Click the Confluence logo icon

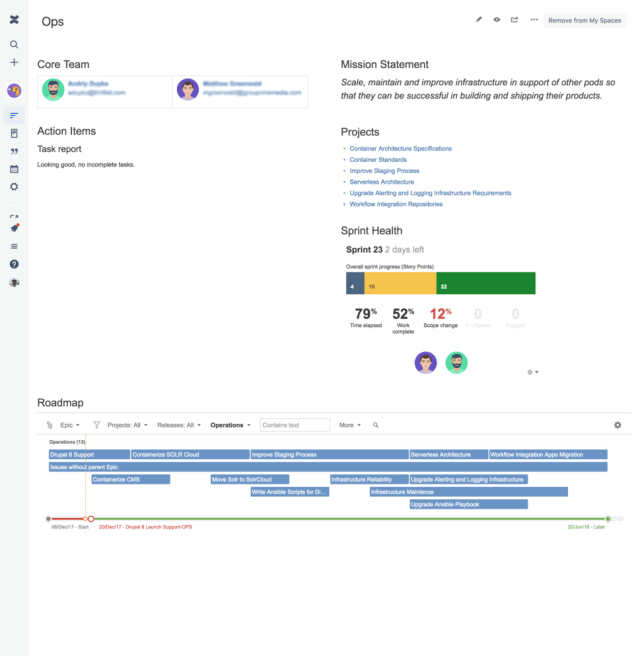coord(14,19)
